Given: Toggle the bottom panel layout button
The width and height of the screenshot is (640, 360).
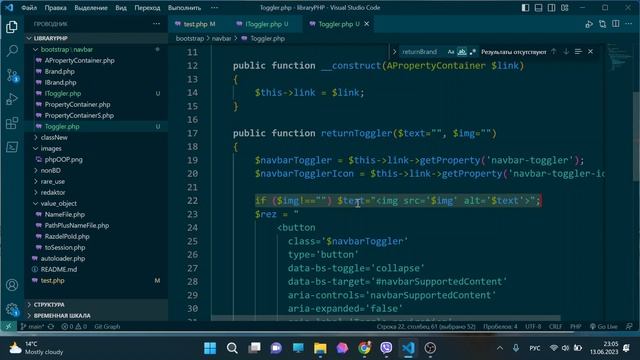Looking at the screenshot, I should coord(538,8).
